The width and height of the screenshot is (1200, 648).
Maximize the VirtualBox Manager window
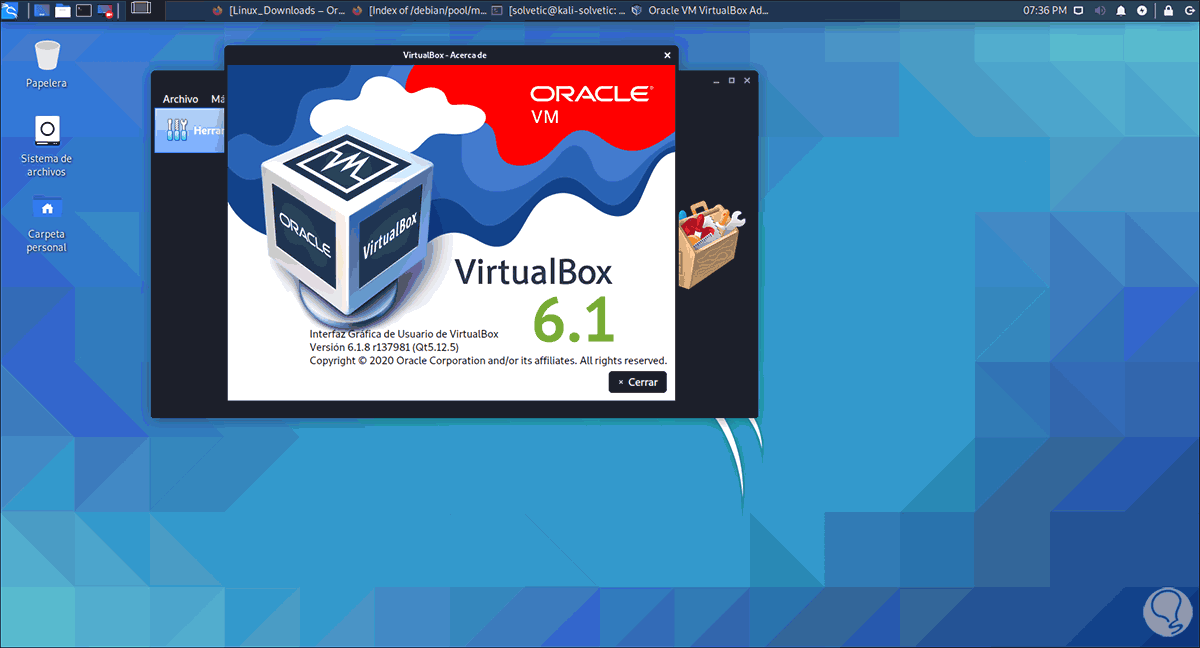coord(731,80)
